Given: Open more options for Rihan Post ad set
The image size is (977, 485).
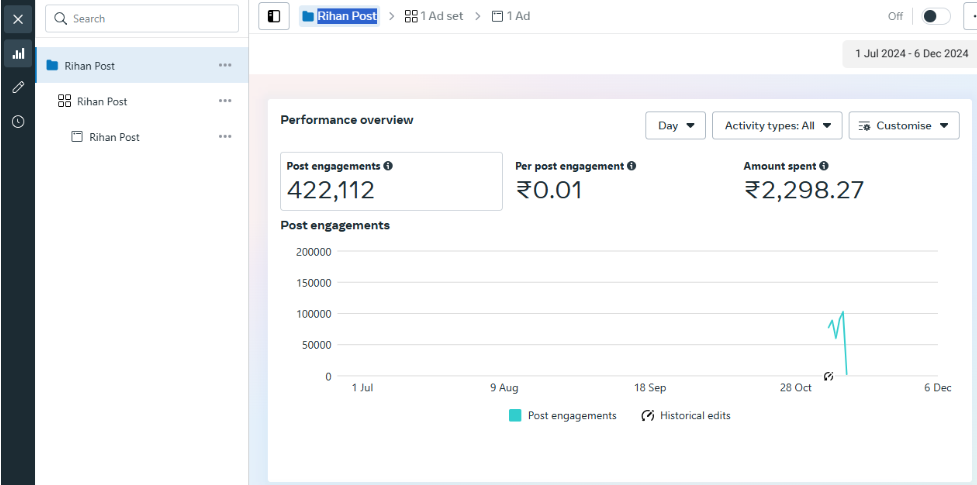Looking at the screenshot, I should pos(225,101).
